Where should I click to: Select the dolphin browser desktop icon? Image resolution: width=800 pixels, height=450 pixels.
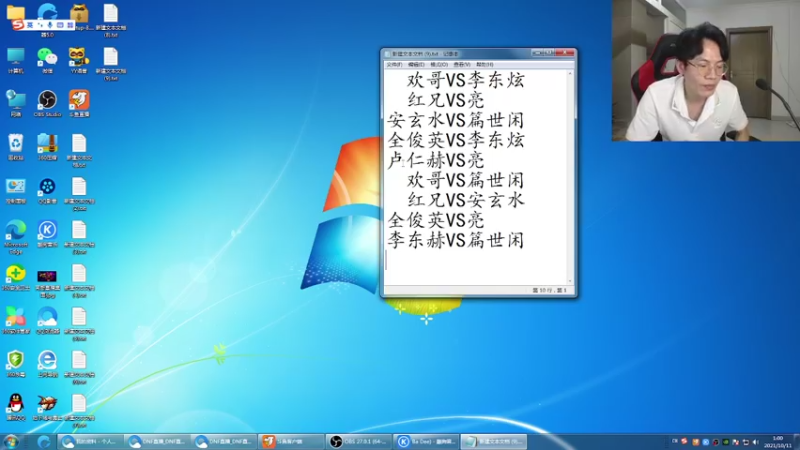coord(47,11)
